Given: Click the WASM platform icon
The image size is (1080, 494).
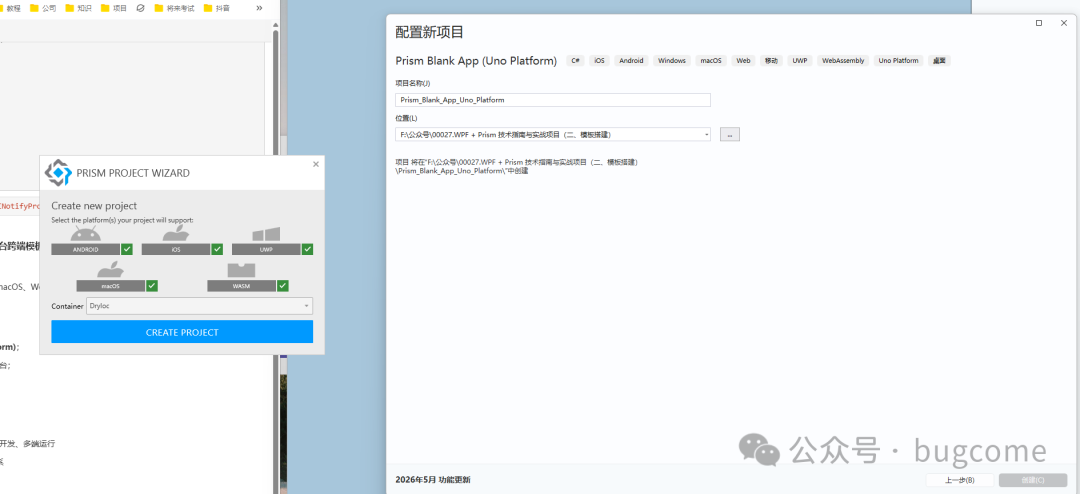Looking at the screenshot, I should click(x=241, y=271).
